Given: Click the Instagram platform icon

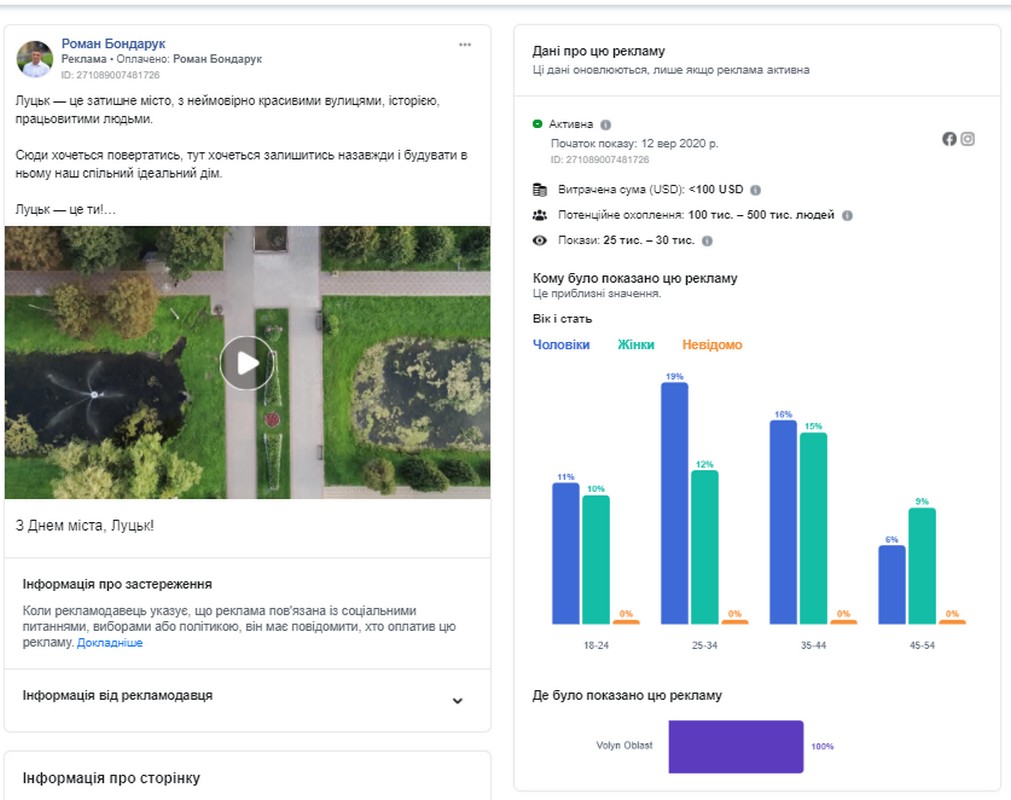Looking at the screenshot, I should 968,139.
